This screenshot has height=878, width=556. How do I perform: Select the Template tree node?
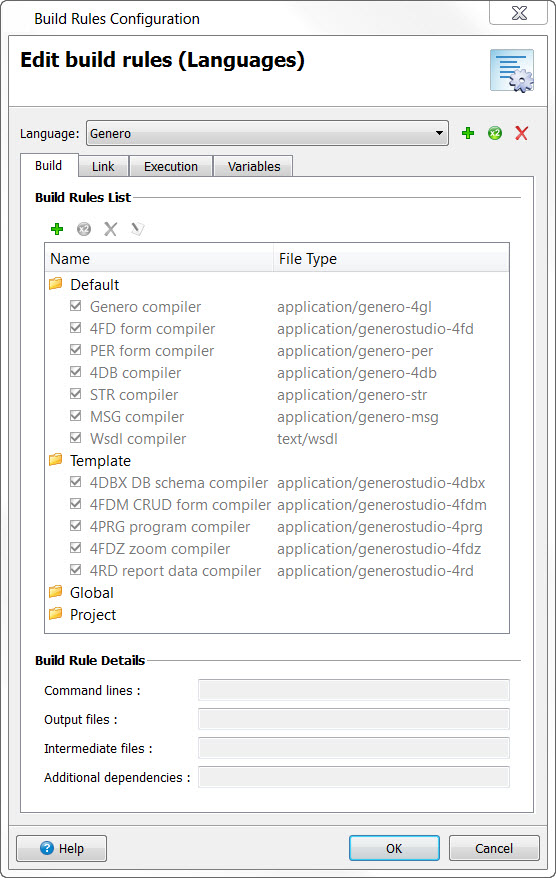pos(100,461)
